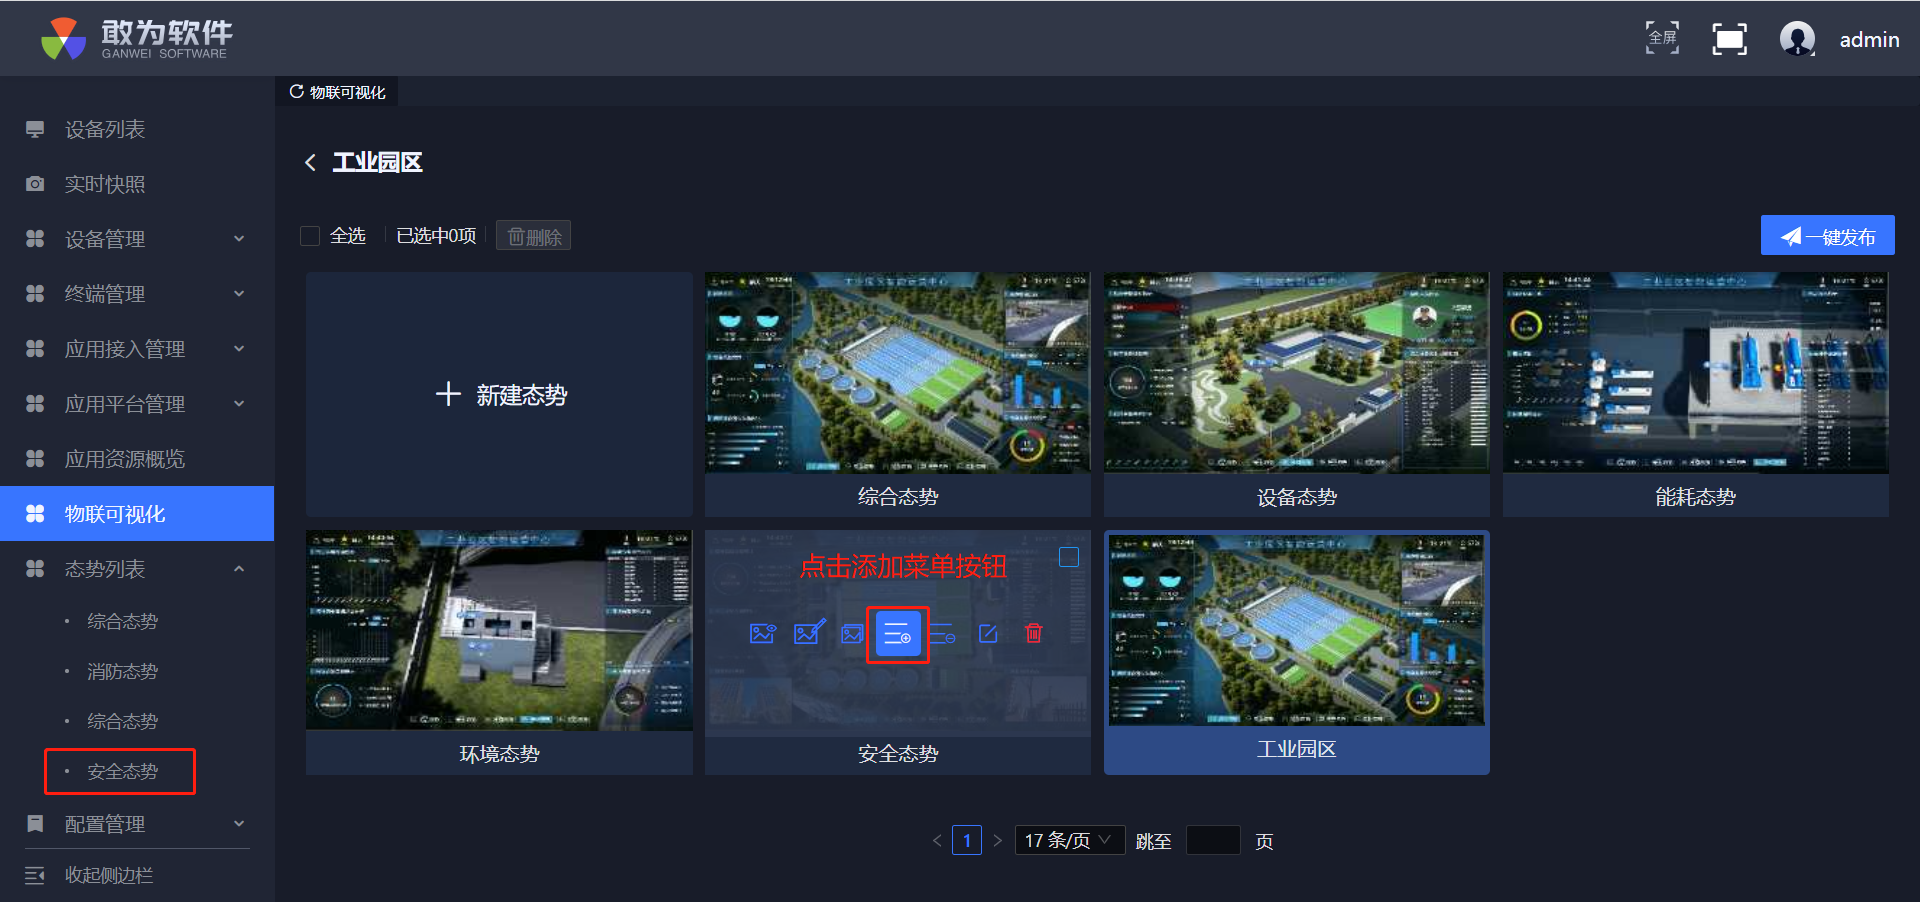Open the 能耗态势 thumbnail card
This screenshot has width=1920, height=902.
tap(1695, 394)
